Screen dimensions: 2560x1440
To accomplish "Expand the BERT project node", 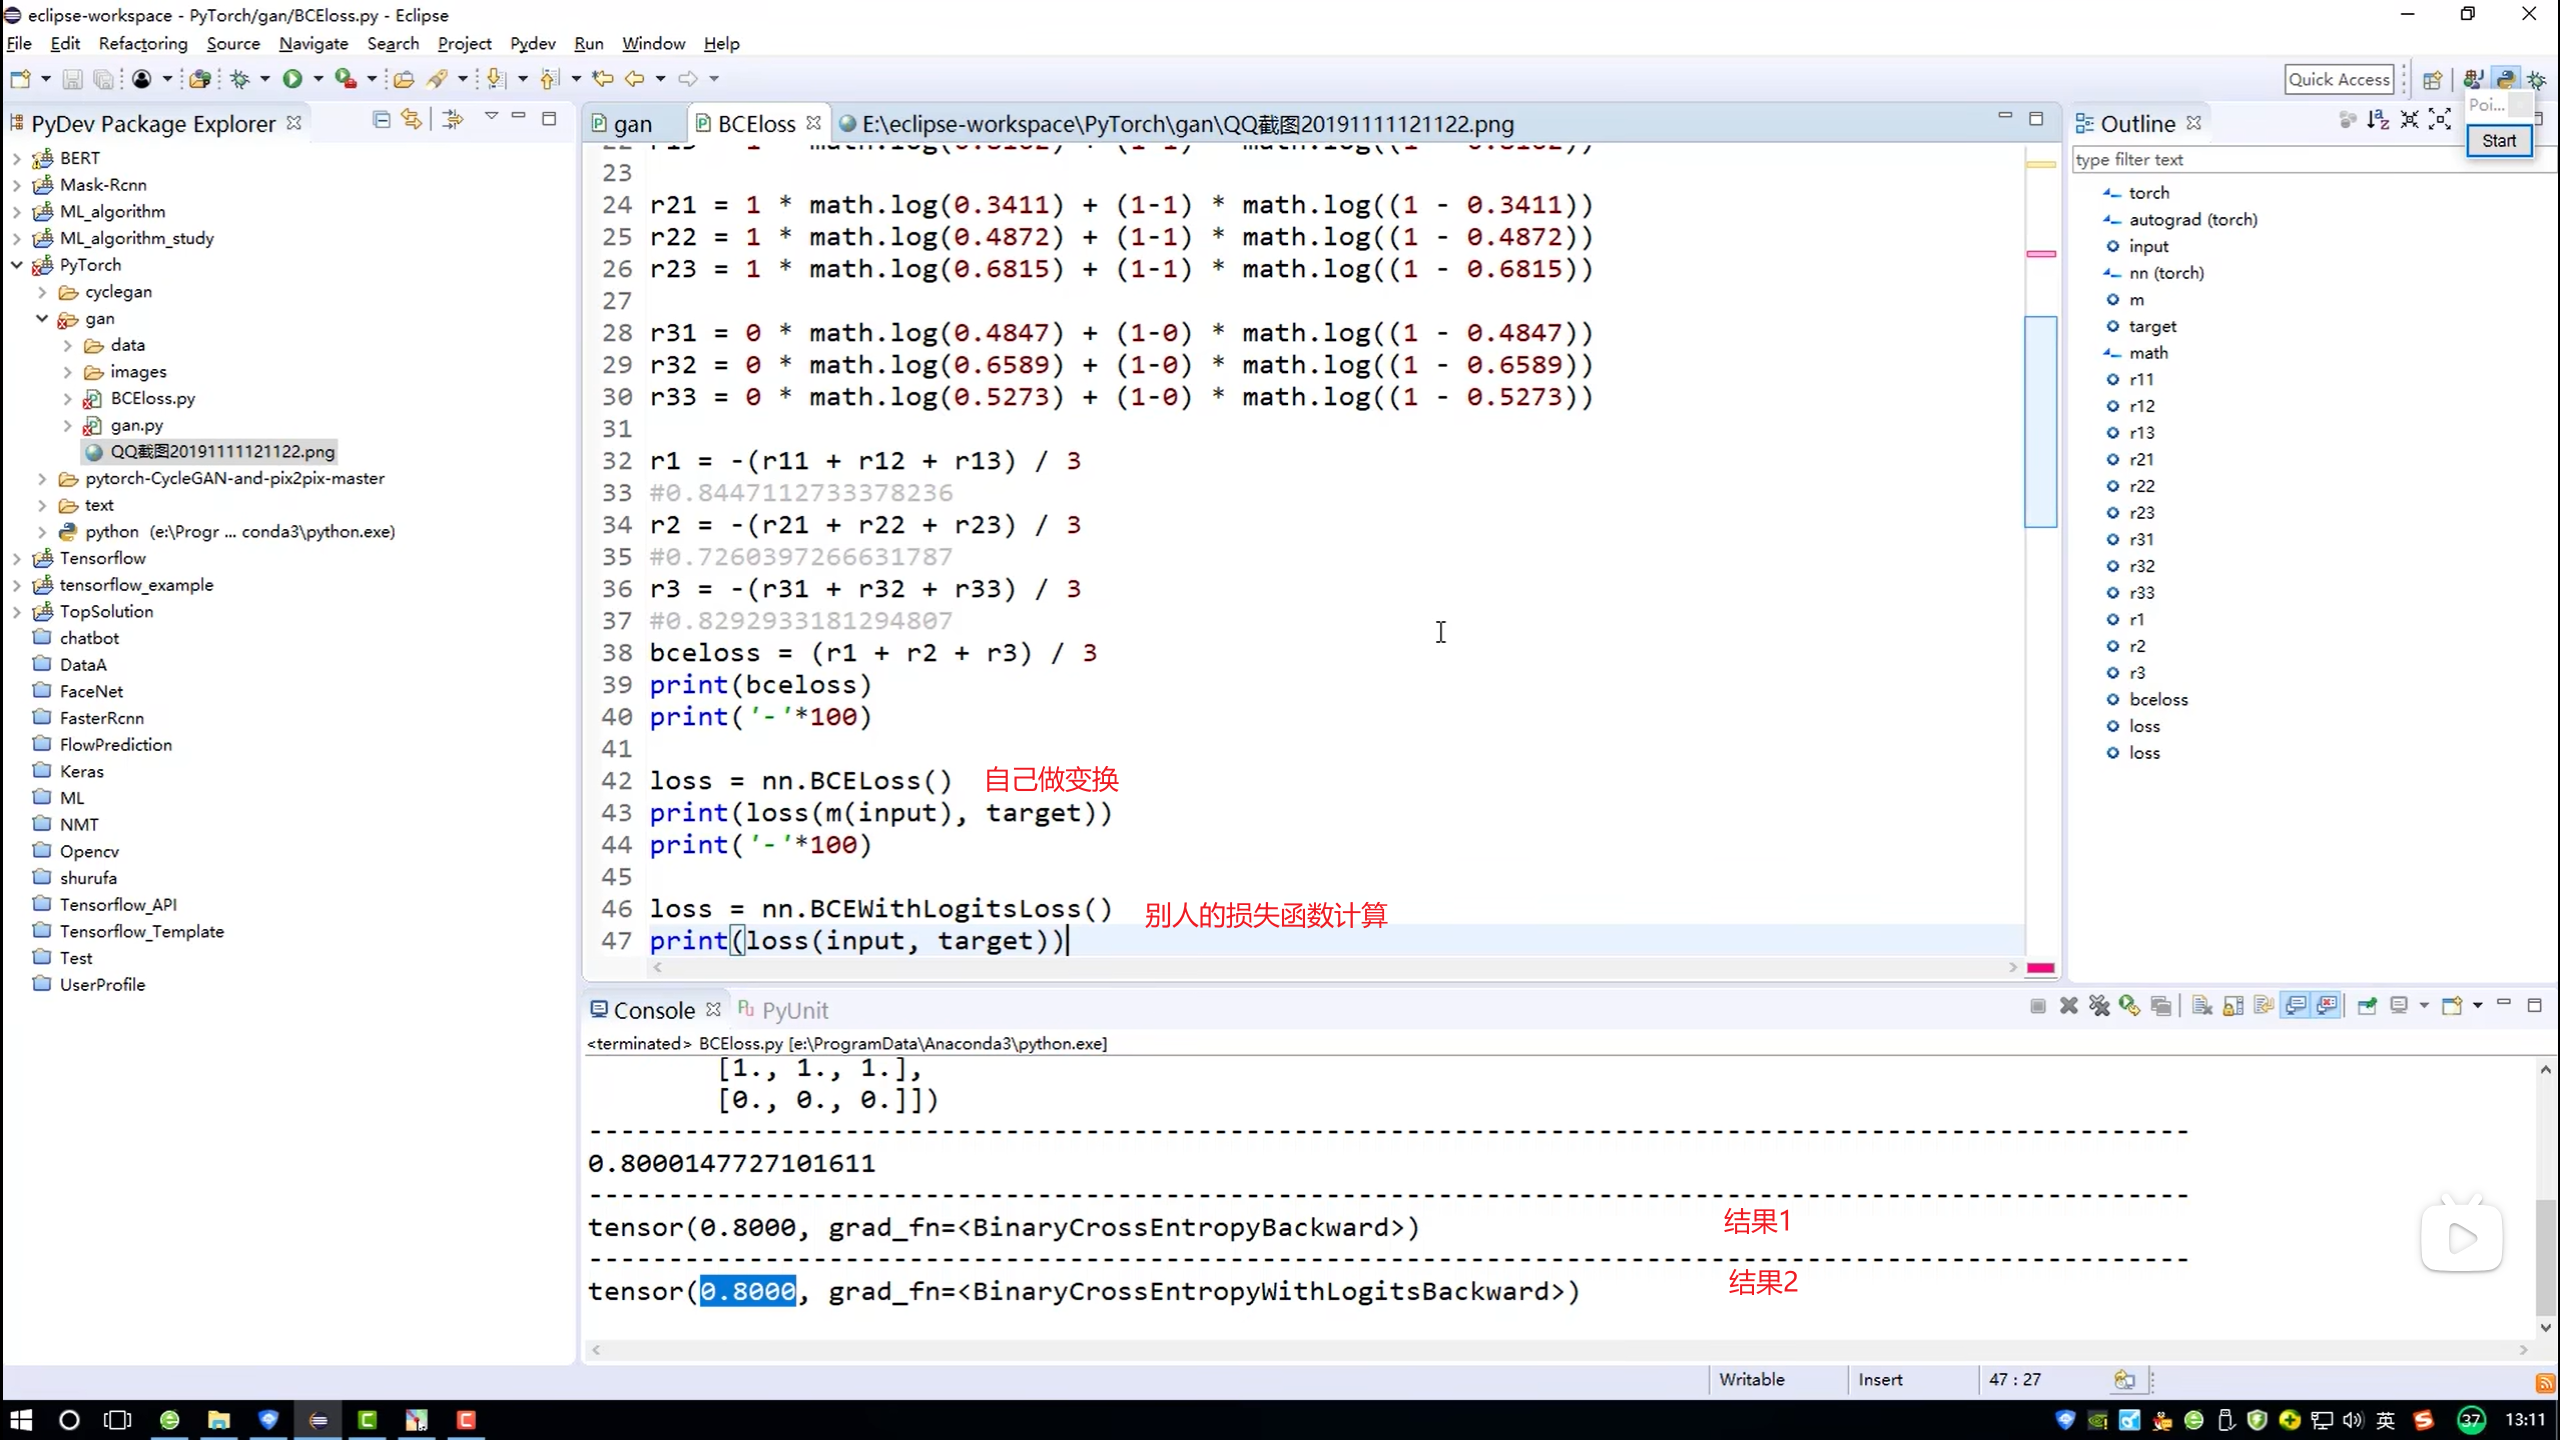I will pos(16,158).
